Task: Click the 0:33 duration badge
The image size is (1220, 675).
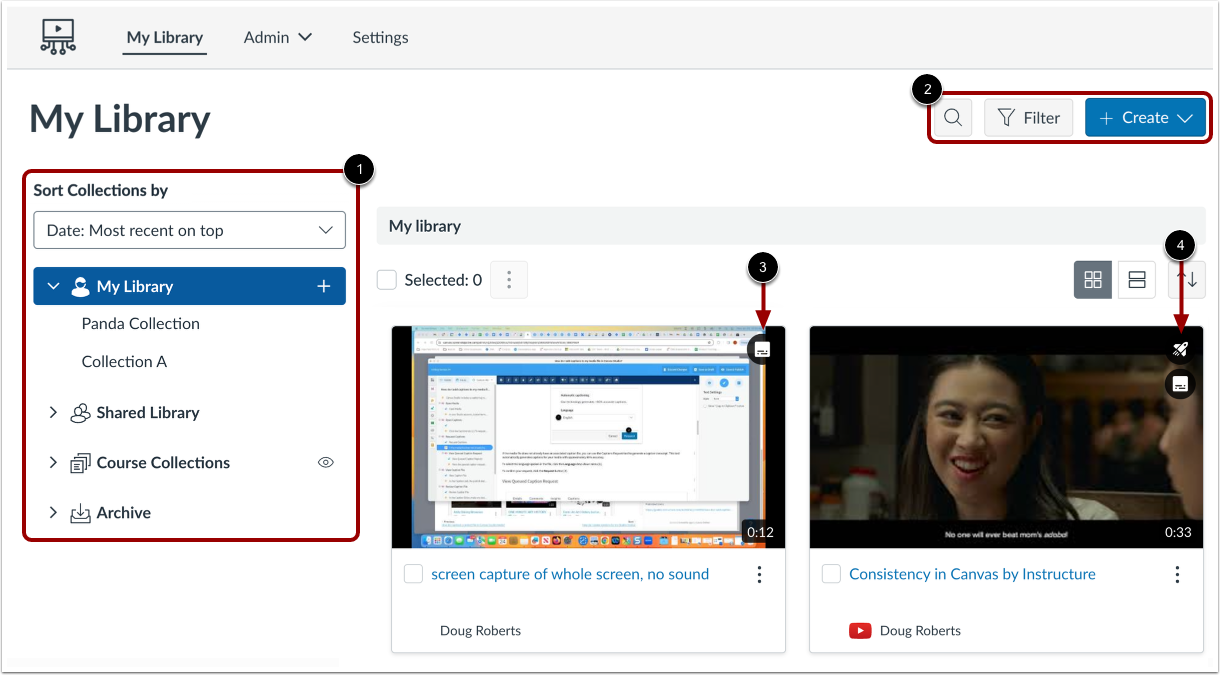Action: tap(1178, 532)
